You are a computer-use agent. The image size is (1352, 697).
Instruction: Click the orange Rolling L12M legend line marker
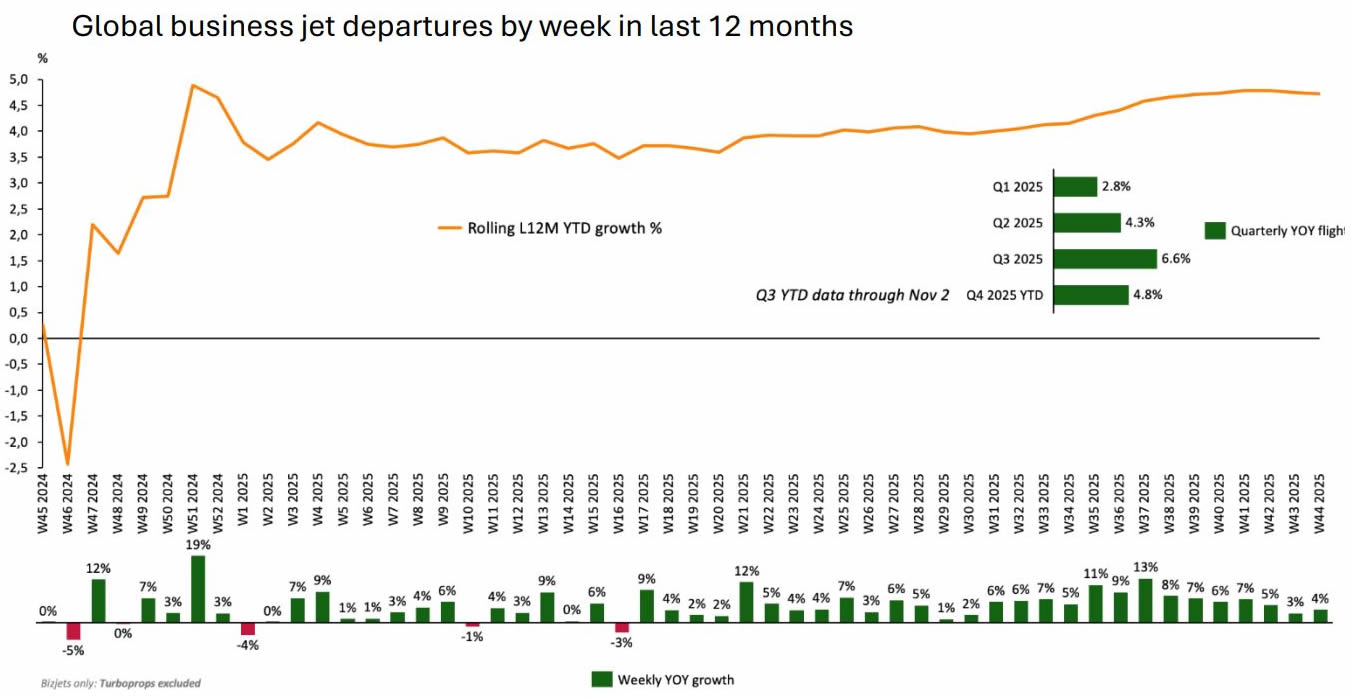(x=450, y=228)
